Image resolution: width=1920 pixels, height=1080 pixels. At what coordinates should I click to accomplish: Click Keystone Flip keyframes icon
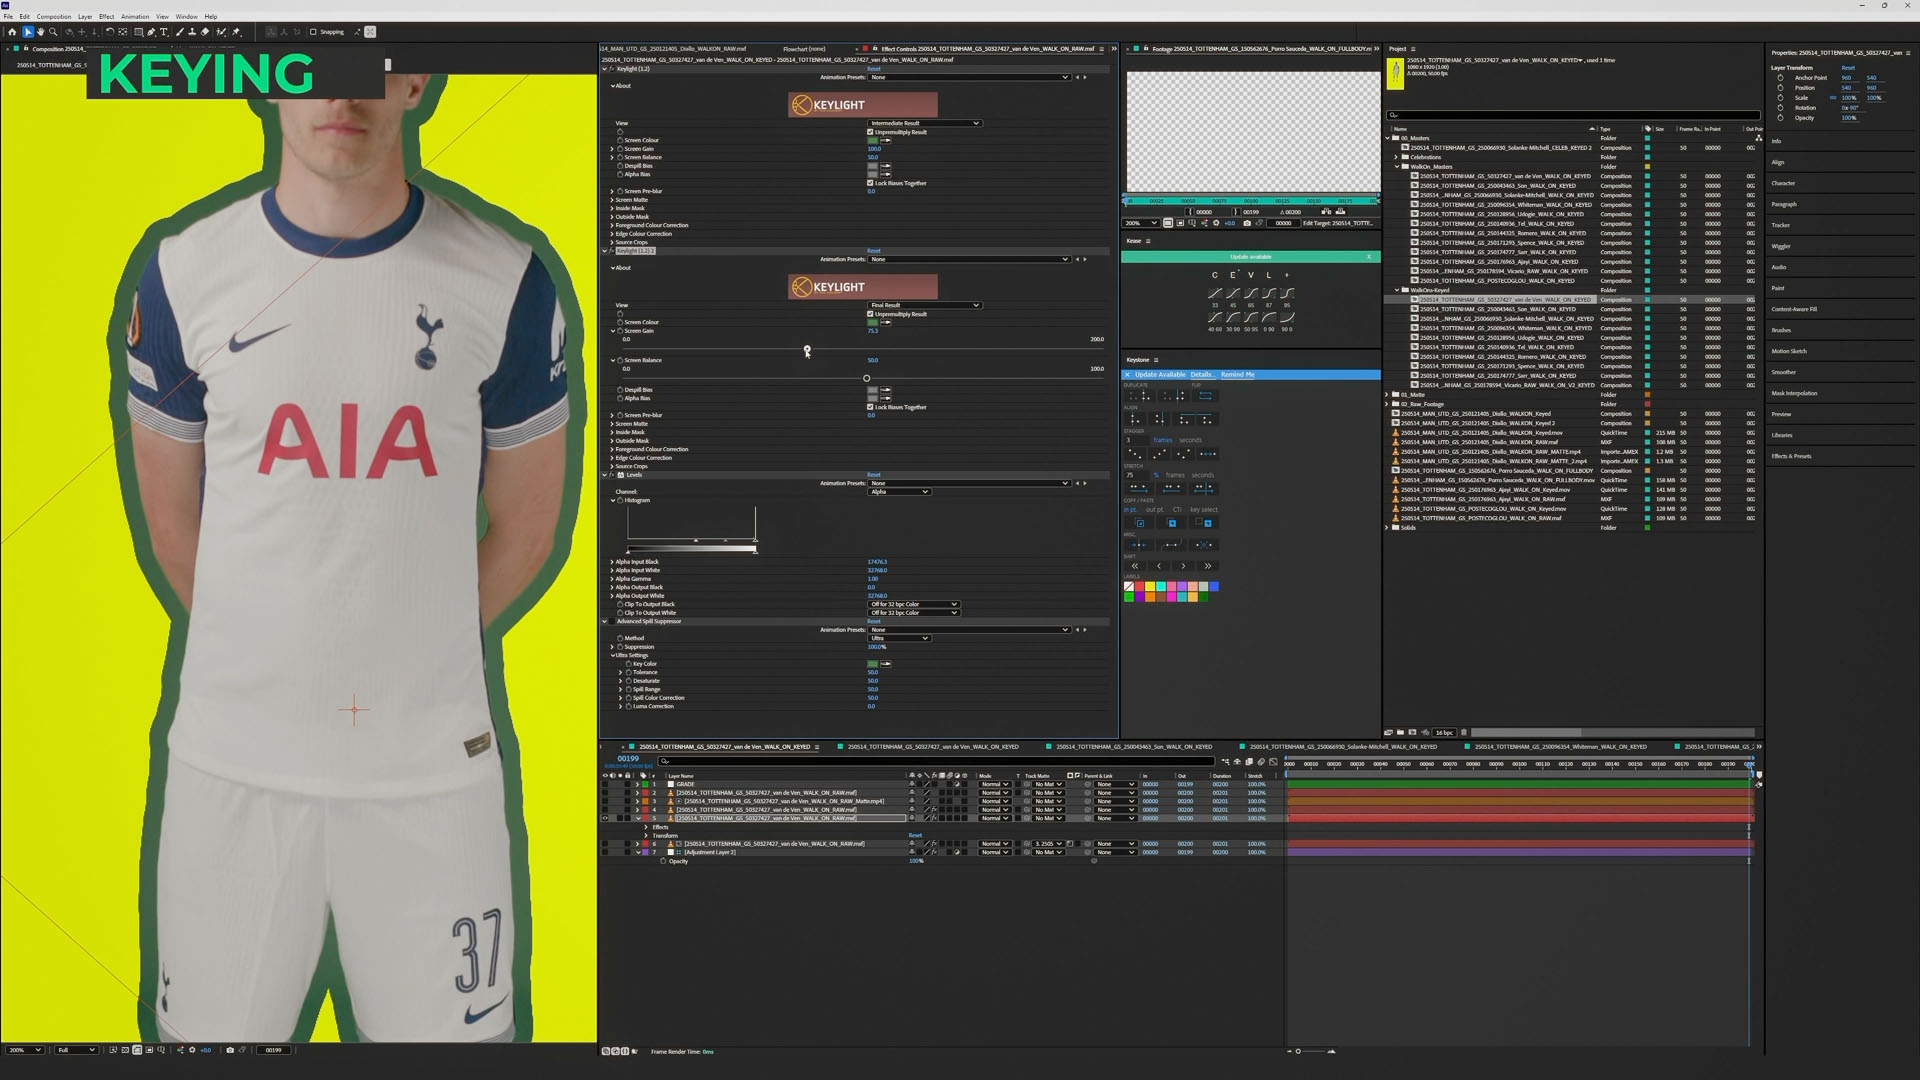coord(1205,395)
